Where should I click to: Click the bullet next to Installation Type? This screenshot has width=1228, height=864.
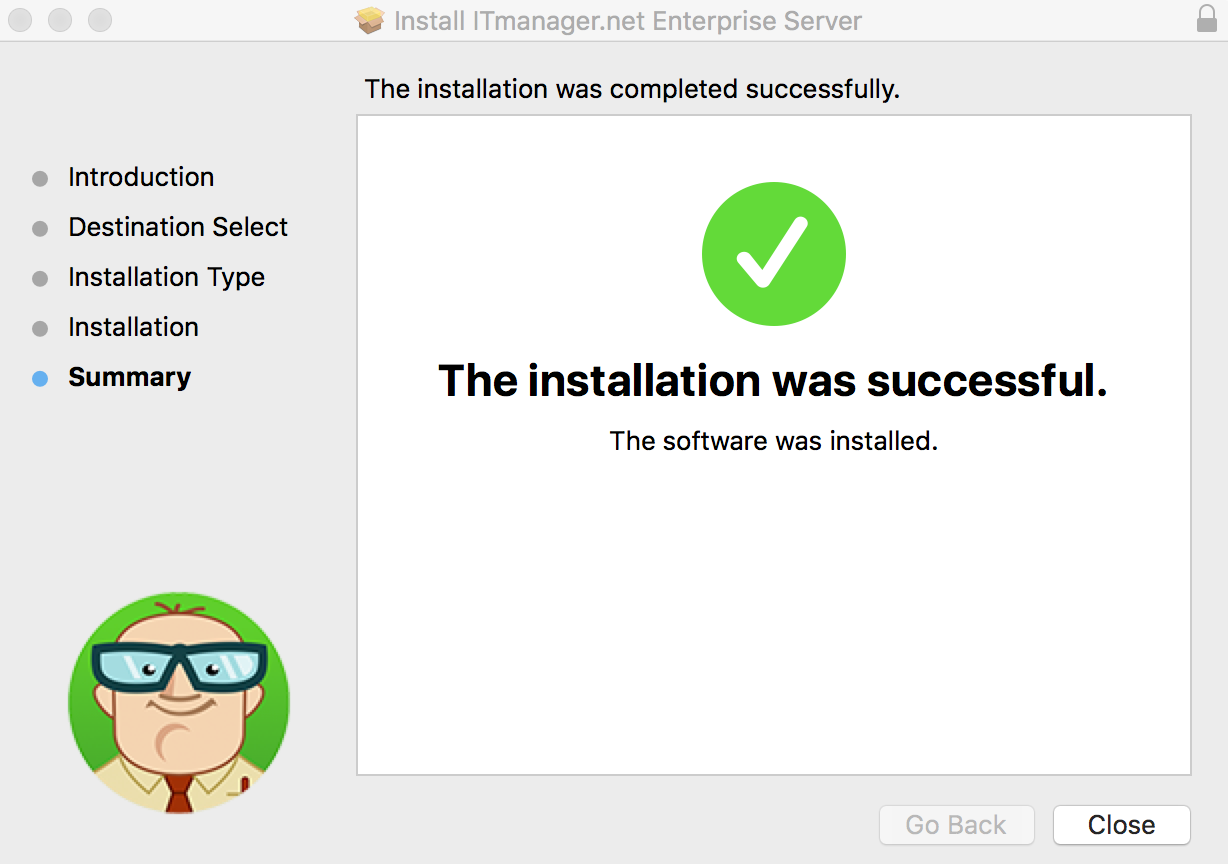click(40, 278)
